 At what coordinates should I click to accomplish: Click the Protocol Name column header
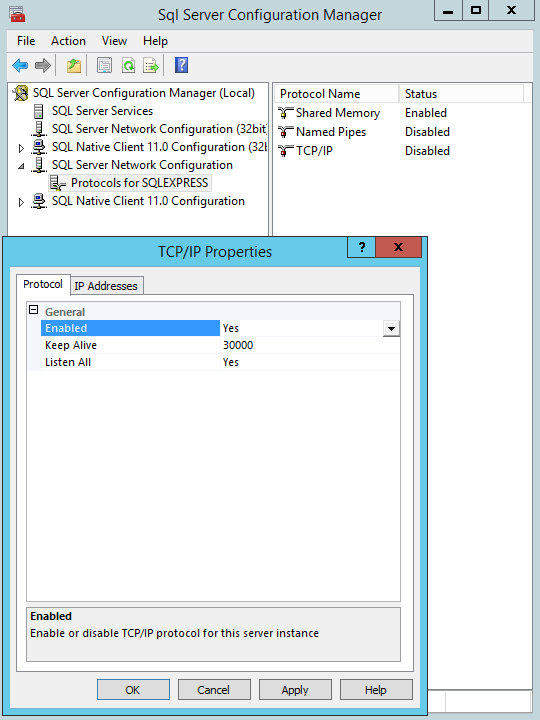pos(337,94)
